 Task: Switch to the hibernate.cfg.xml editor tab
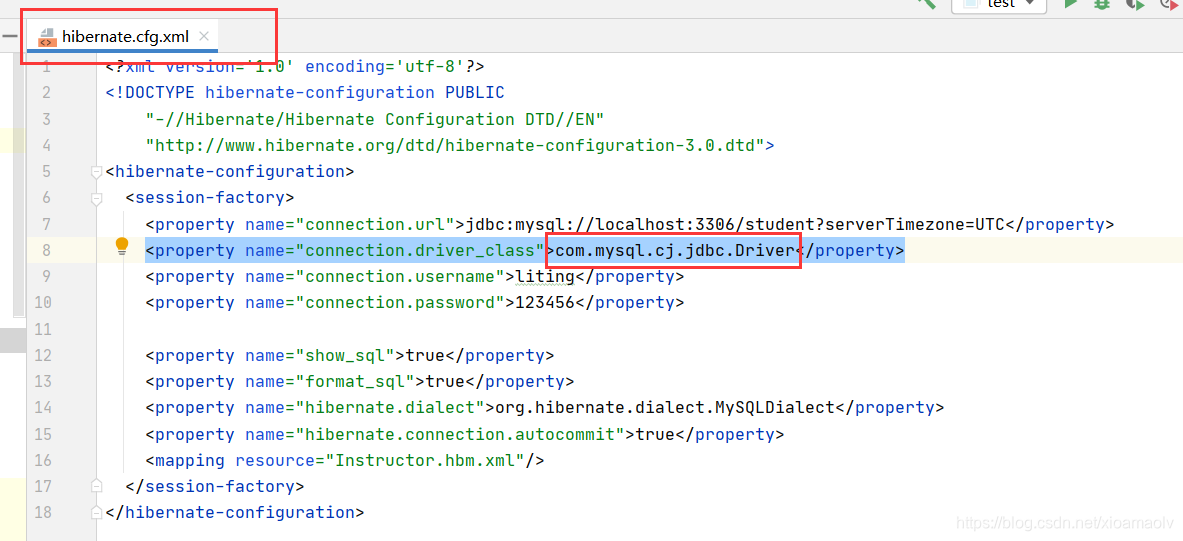click(124, 36)
